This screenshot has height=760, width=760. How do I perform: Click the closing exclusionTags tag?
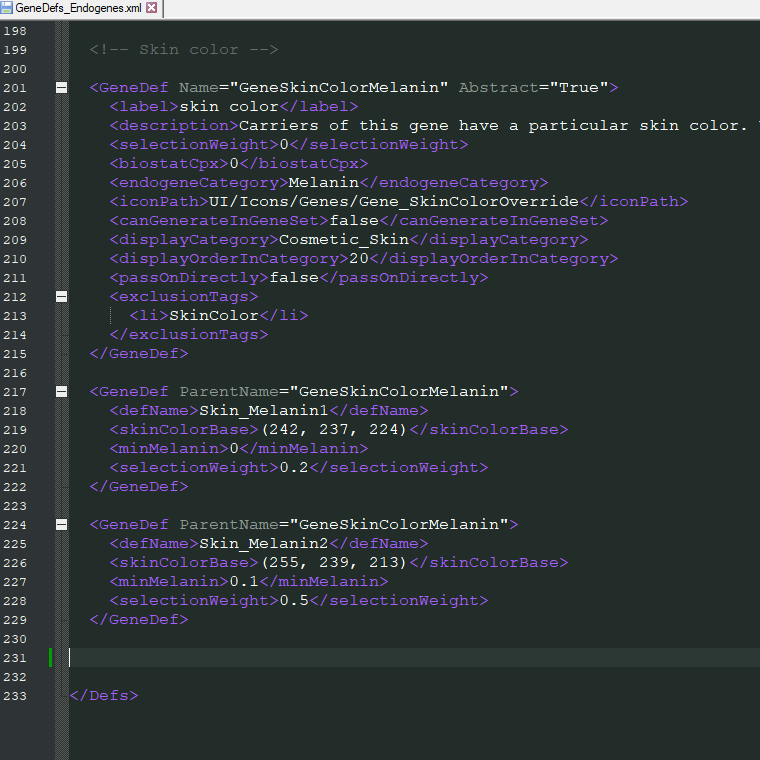(x=189, y=335)
